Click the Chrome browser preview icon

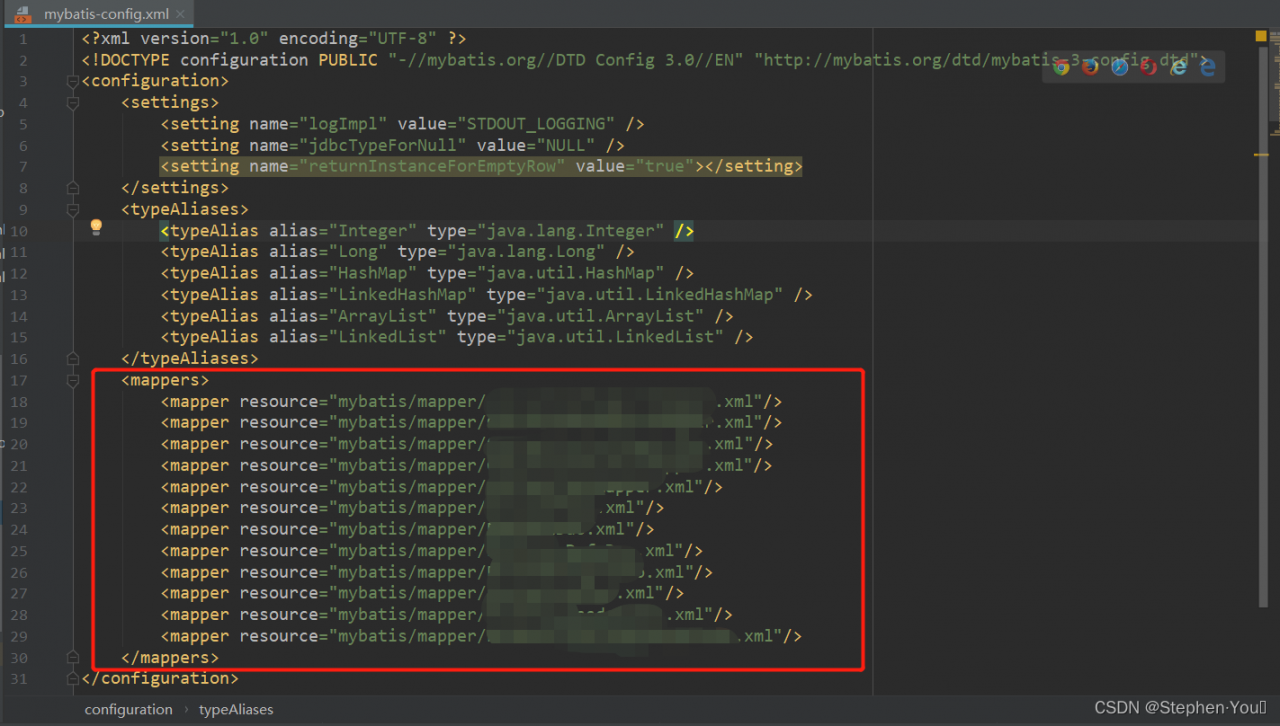(1061, 67)
